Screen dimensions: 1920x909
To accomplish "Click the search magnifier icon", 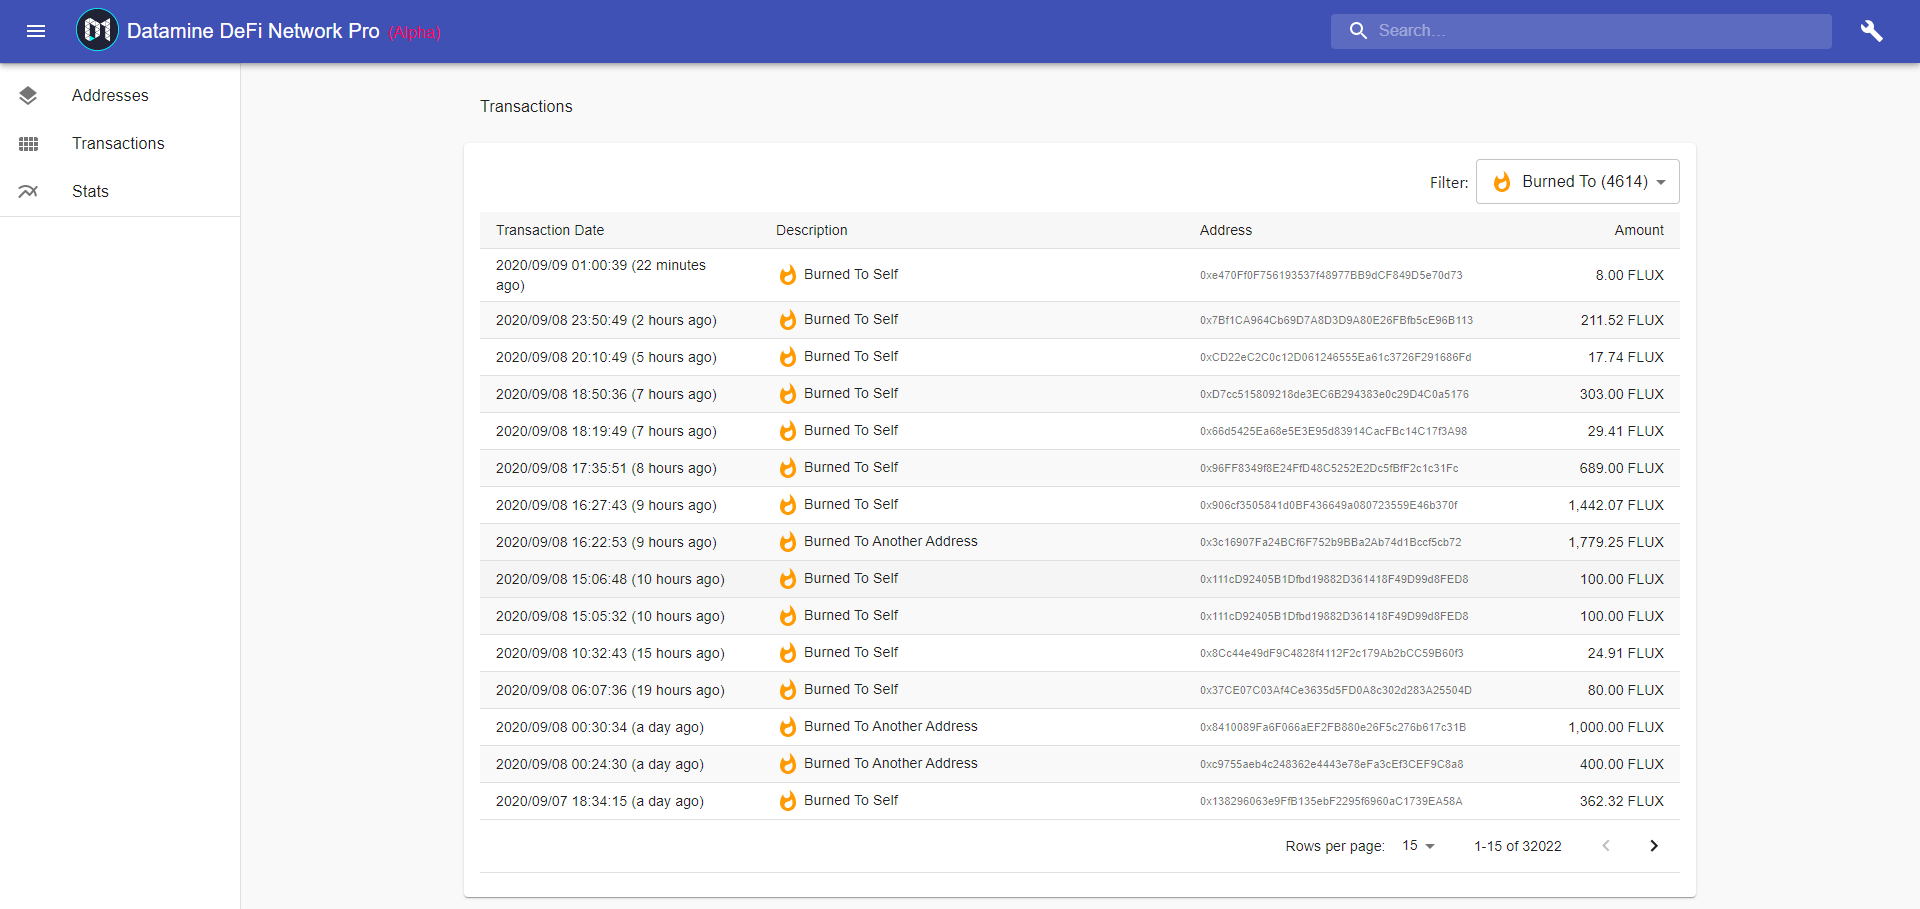I will (1357, 31).
